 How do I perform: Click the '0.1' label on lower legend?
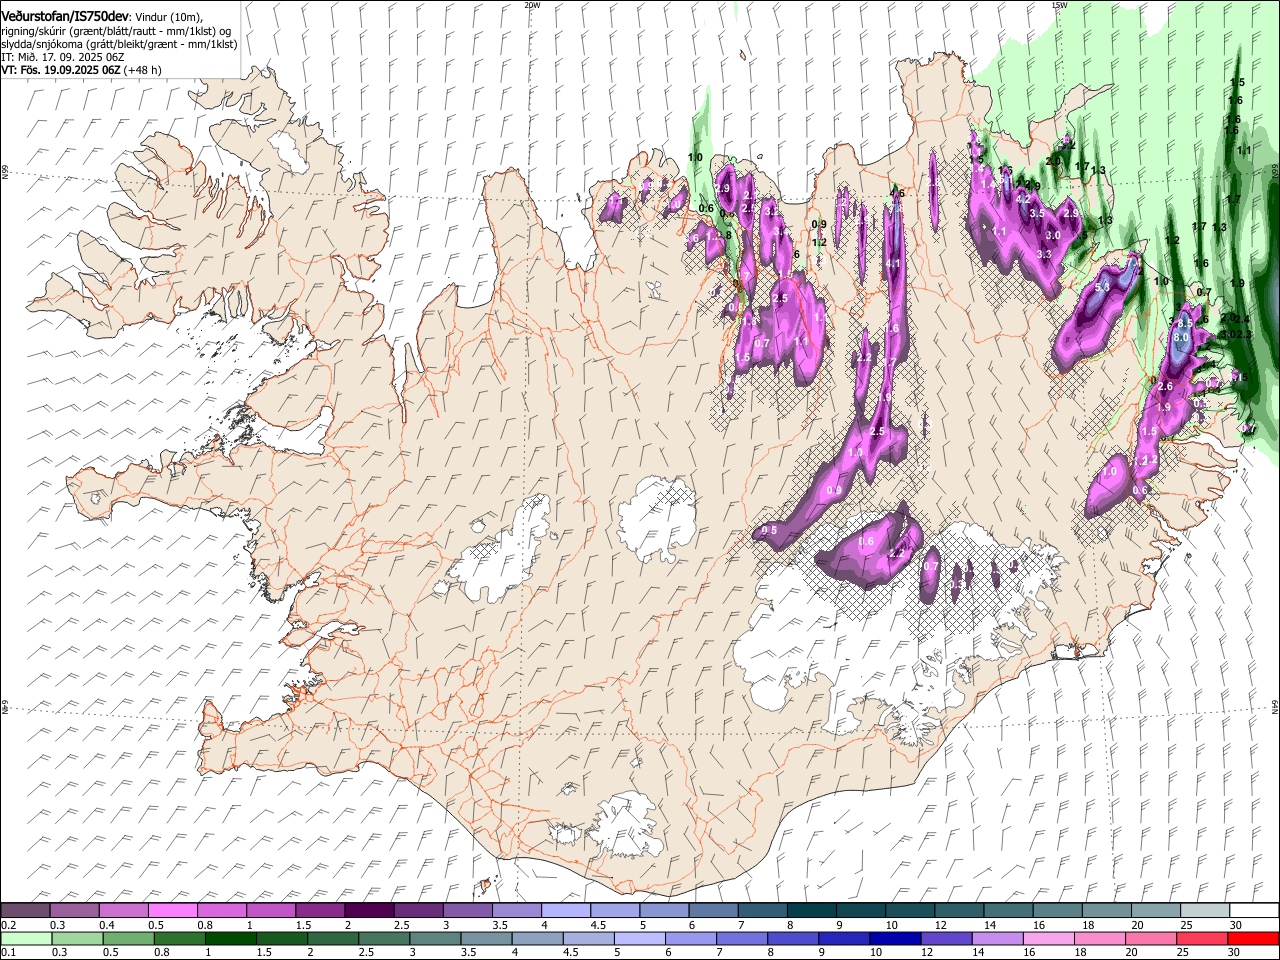pos(9,953)
